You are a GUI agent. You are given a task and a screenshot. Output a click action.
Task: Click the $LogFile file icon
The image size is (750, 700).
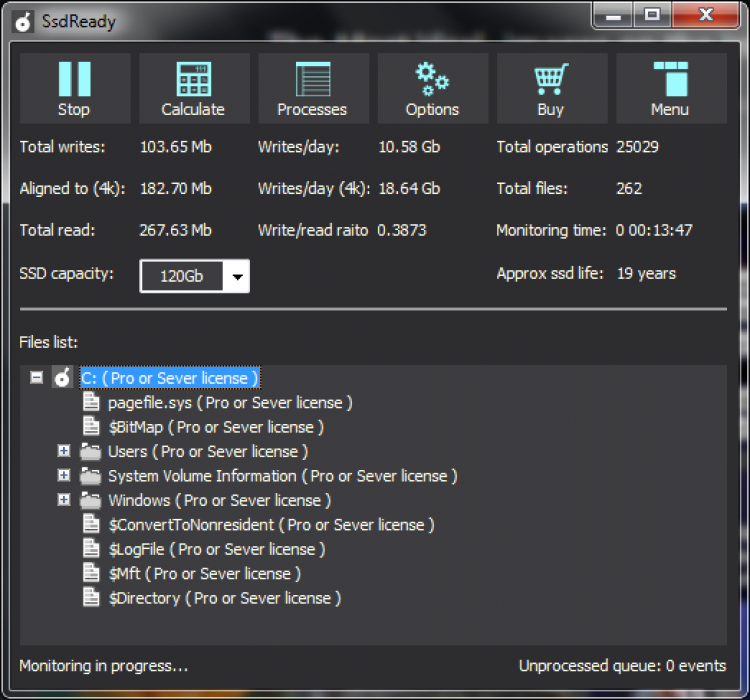(91, 548)
